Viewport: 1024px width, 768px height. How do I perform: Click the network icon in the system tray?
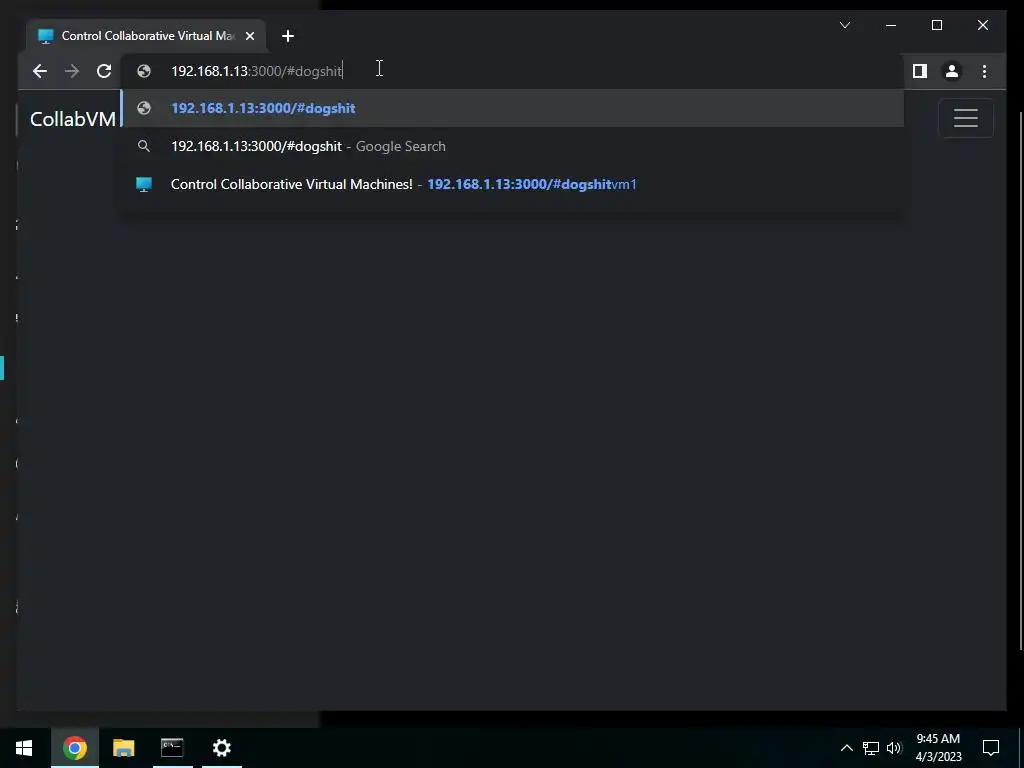pyautogui.click(x=871, y=748)
